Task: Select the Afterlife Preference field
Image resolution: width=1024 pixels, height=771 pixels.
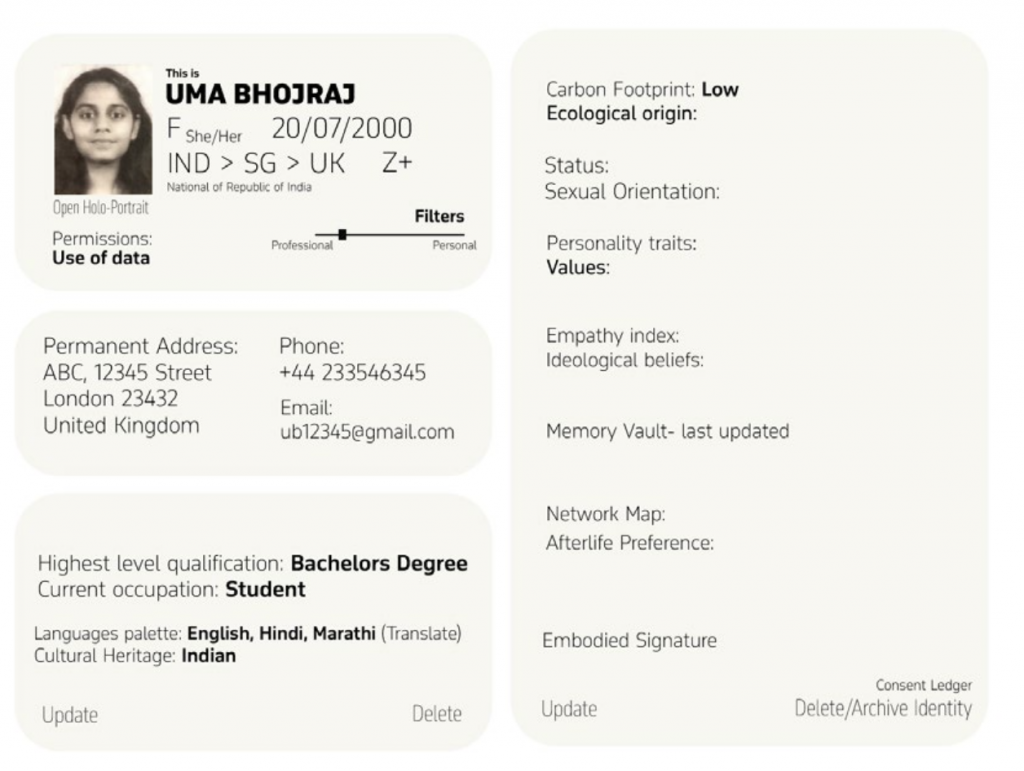Action: [629, 543]
